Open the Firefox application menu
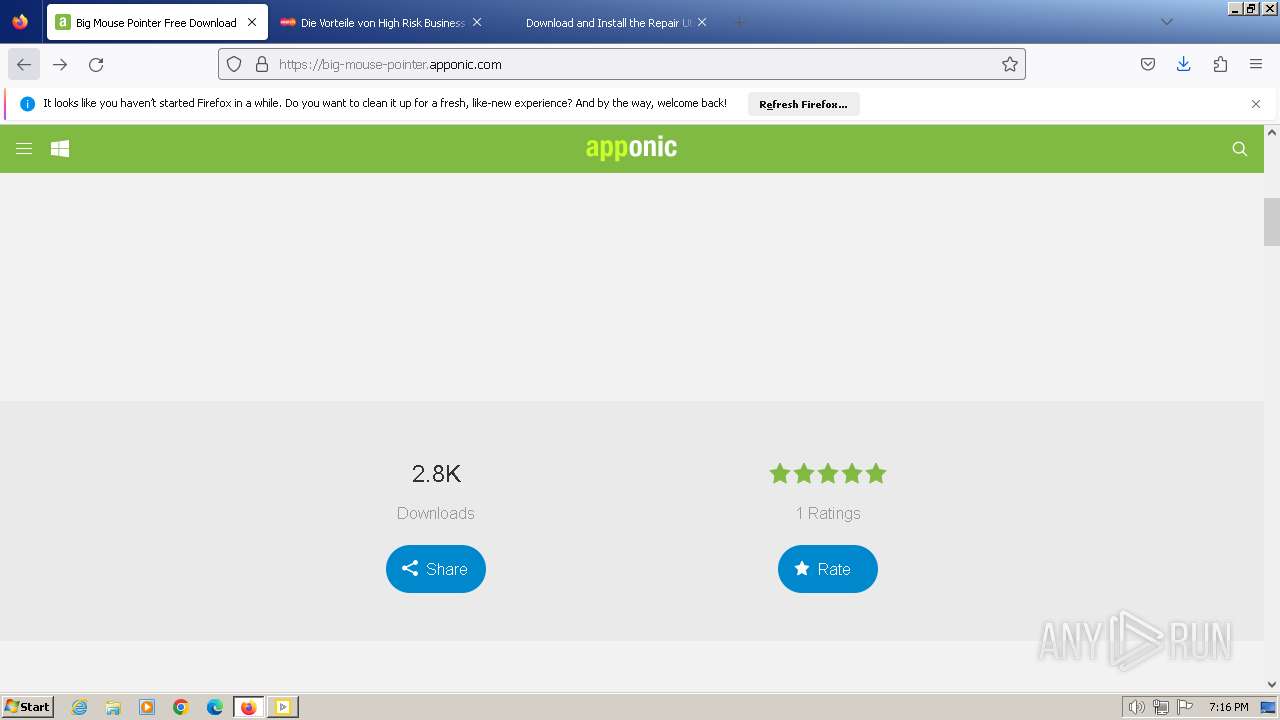 (1256, 64)
